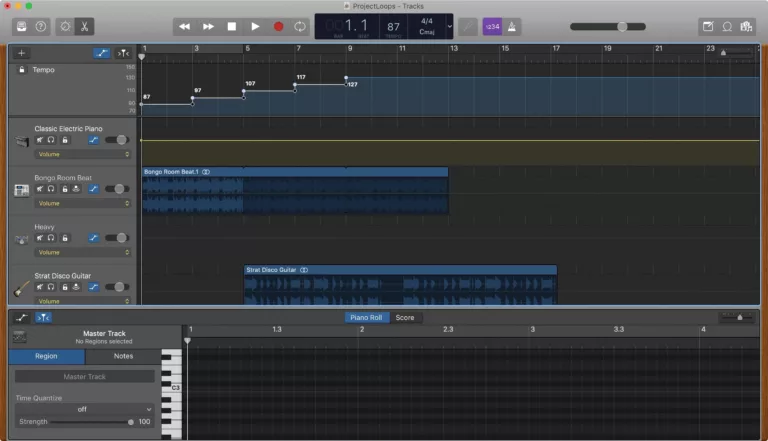Image resolution: width=768 pixels, height=441 pixels.
Task: Toggle the Editors scissors button
Action: 84,26
